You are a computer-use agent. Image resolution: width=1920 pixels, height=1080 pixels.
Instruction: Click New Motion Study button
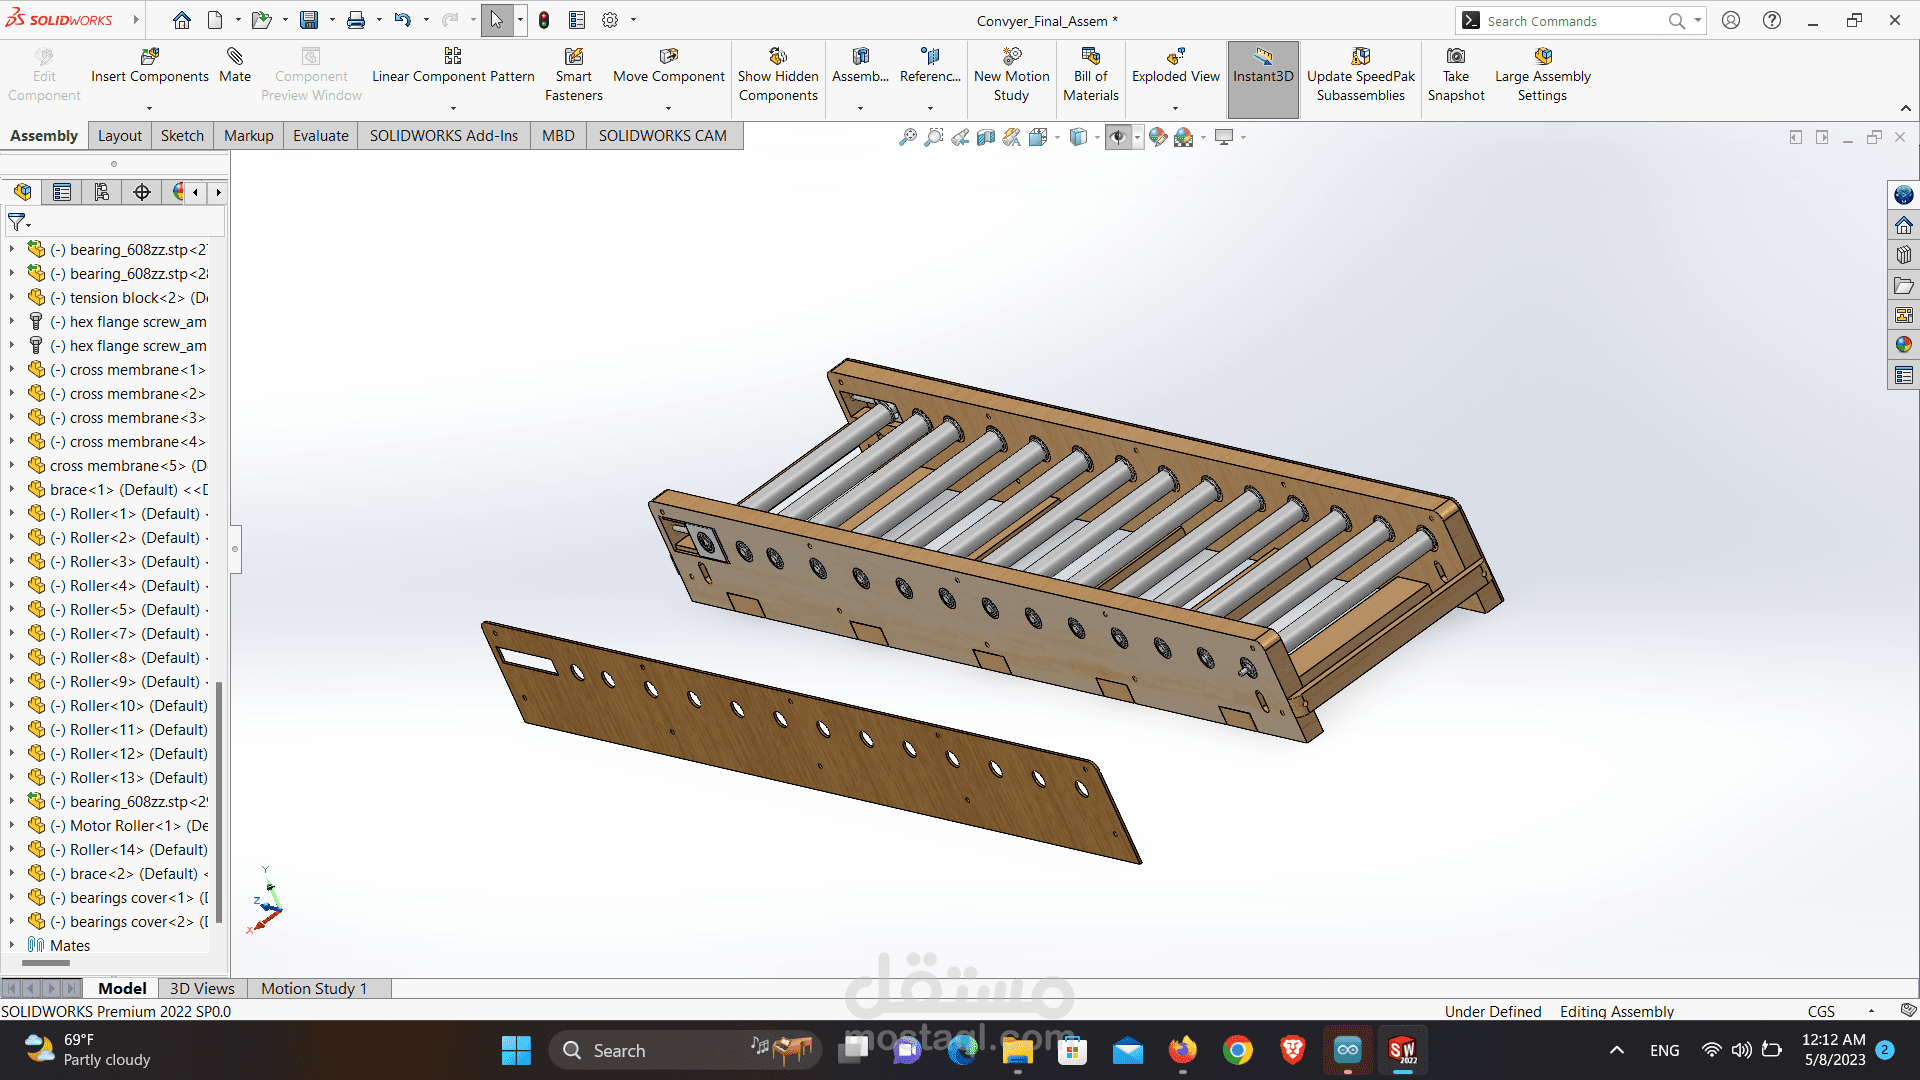pos(1011,75)
